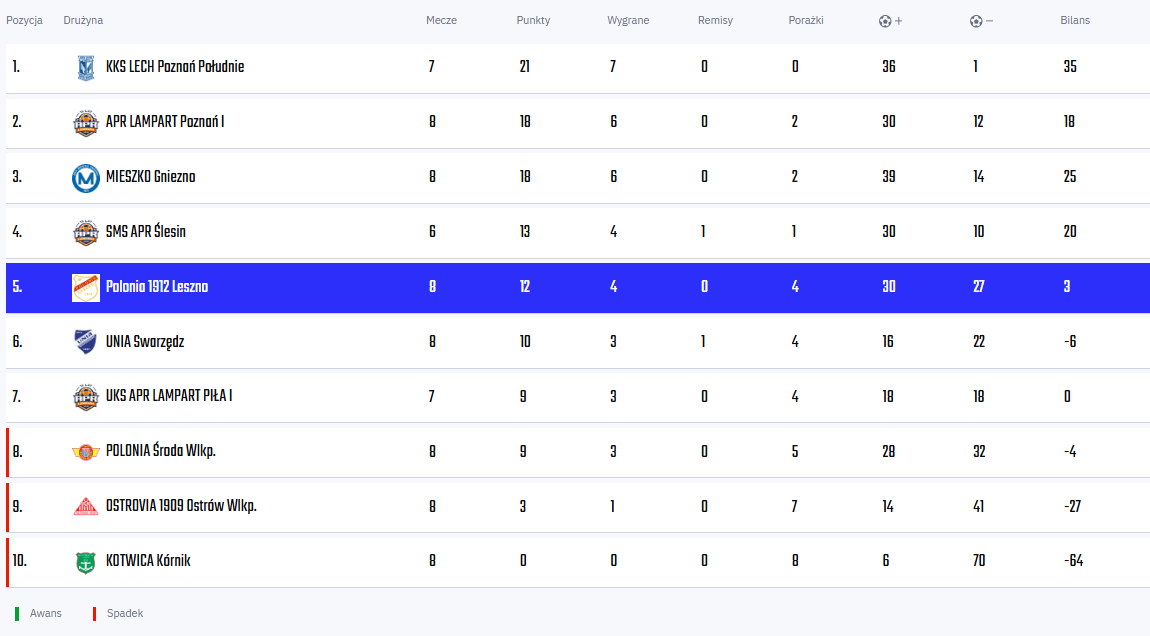Click the Polonia 1912 Leszno crest
The width and height of the screenshot is (1150, 636).
pyautogui.click(x=86, y=288)
